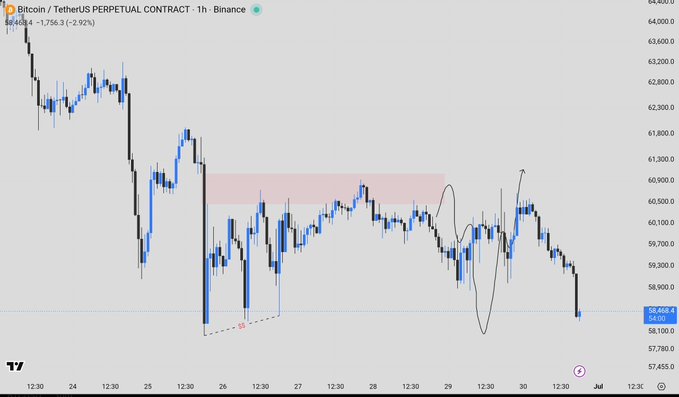Viewport: 679px width, 397px height.
Task: Open the TradingView logo at bottom left
Action: click(15, 366)
